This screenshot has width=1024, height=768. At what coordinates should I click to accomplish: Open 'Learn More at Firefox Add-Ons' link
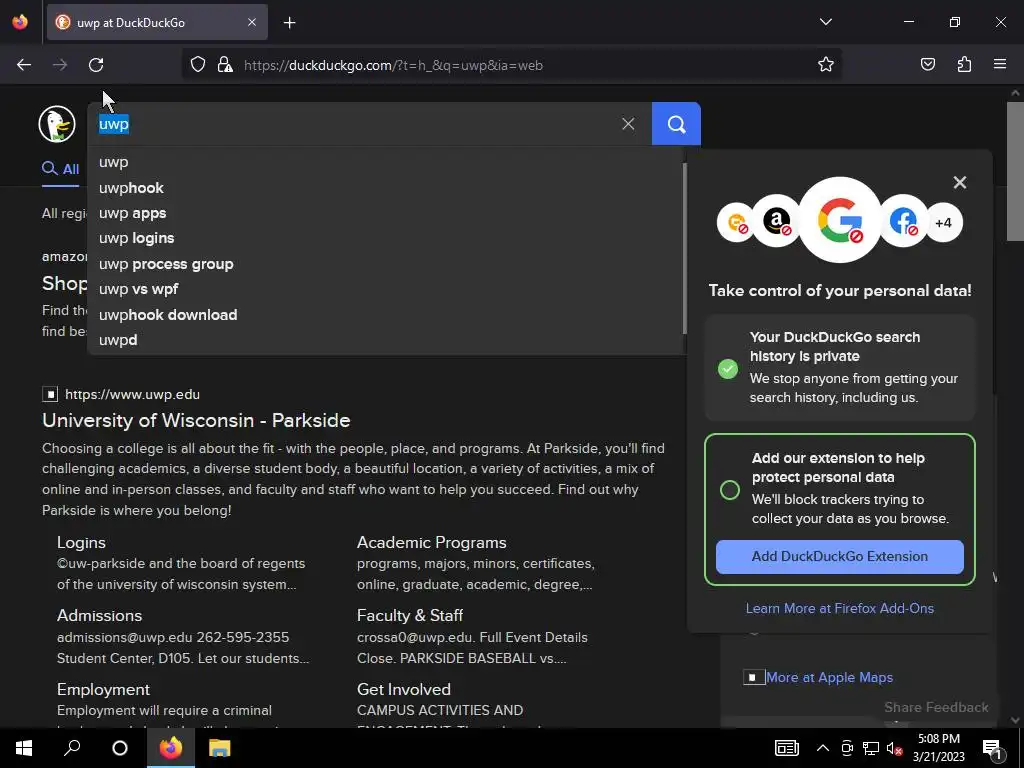[x=840, y=609]
